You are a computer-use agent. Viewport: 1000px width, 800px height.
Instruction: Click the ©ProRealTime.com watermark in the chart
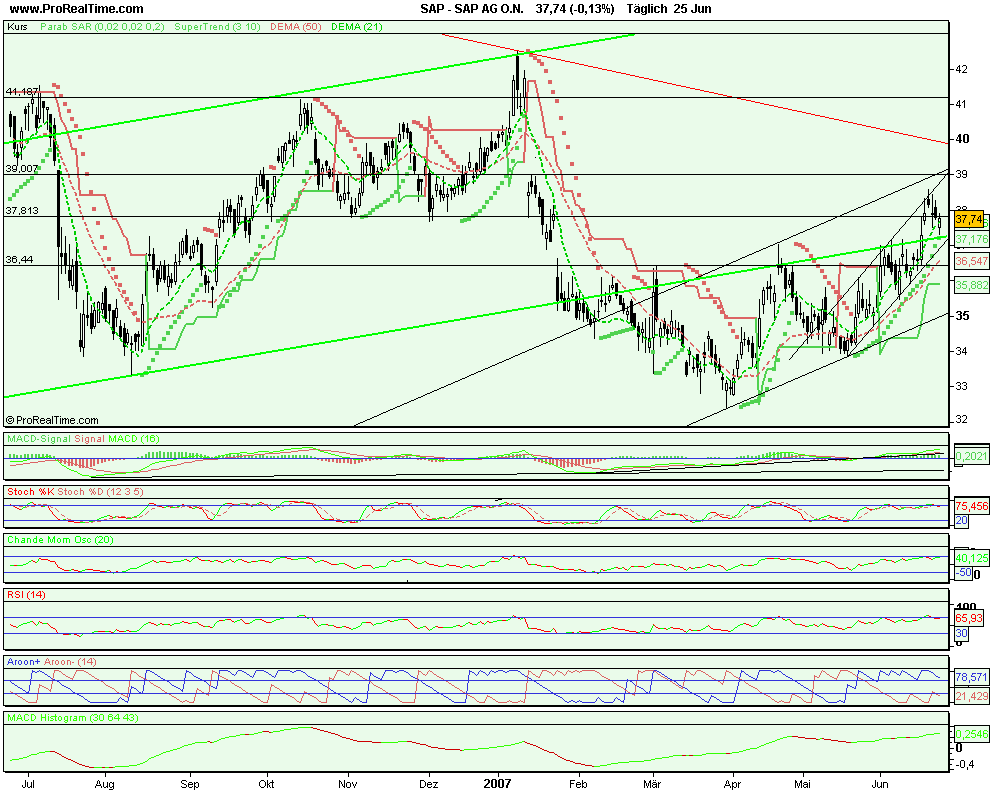pyautogui.click(x=52, y=421)
